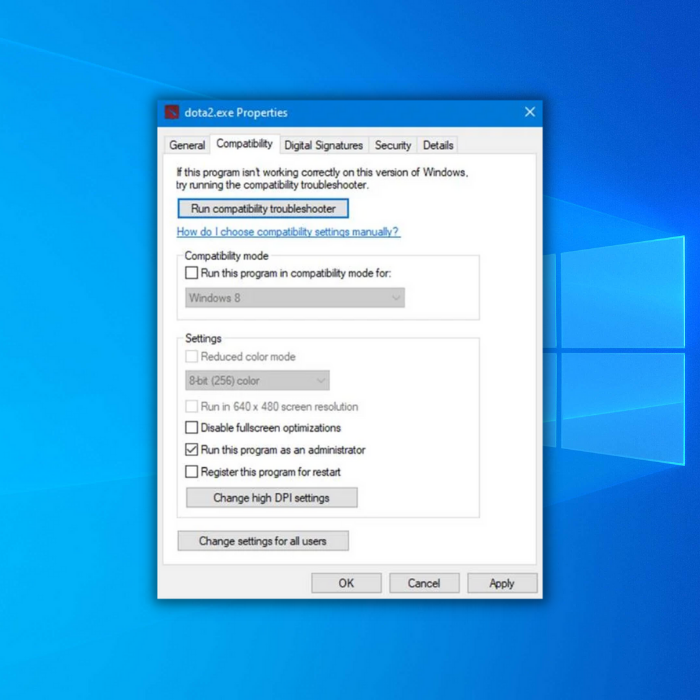Enable 'Register this program for restart'
The image size is (700, 700).
tap(192, 472)
